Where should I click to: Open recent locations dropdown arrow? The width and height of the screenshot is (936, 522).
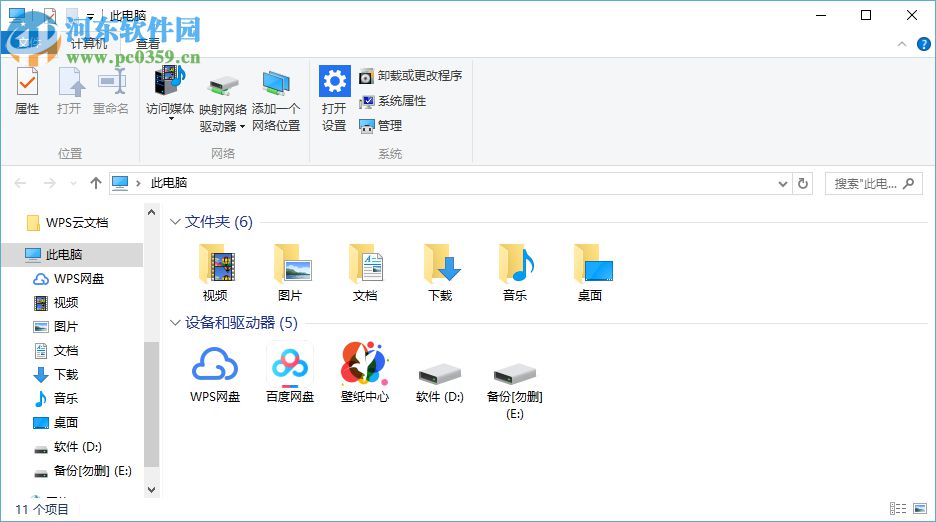(73, 184)
